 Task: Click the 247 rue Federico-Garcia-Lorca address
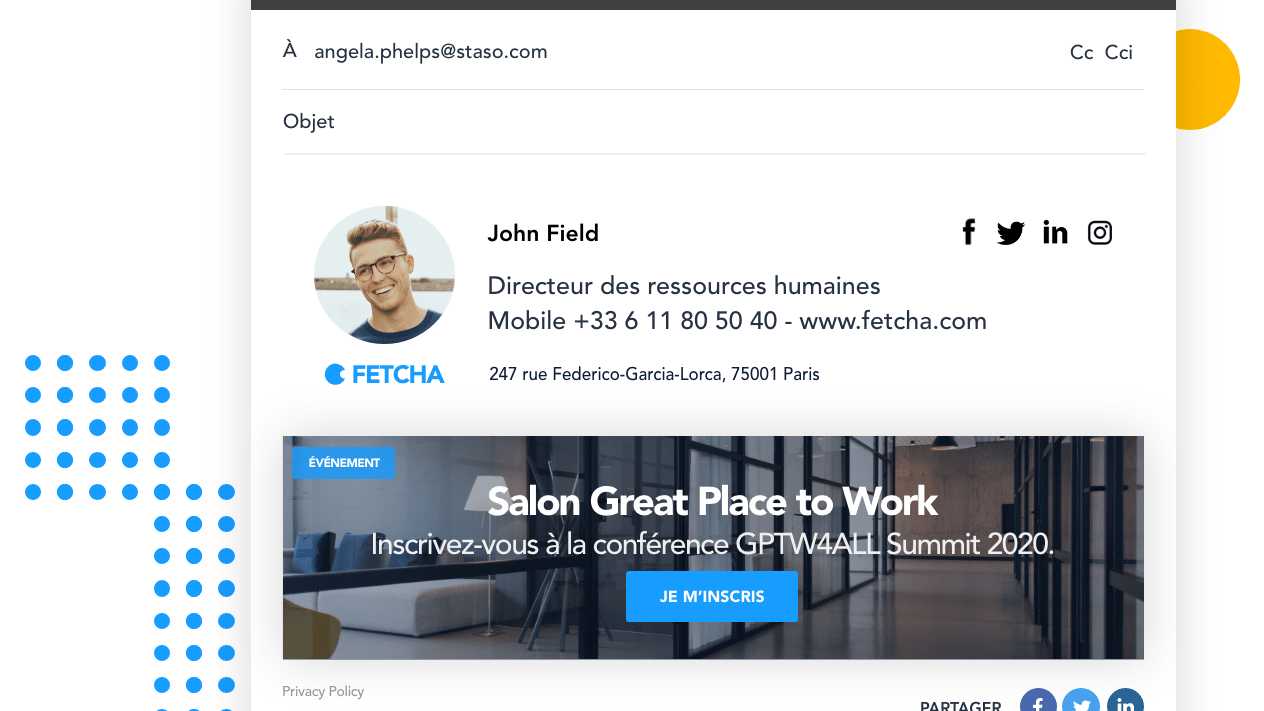tap(654, 375)
